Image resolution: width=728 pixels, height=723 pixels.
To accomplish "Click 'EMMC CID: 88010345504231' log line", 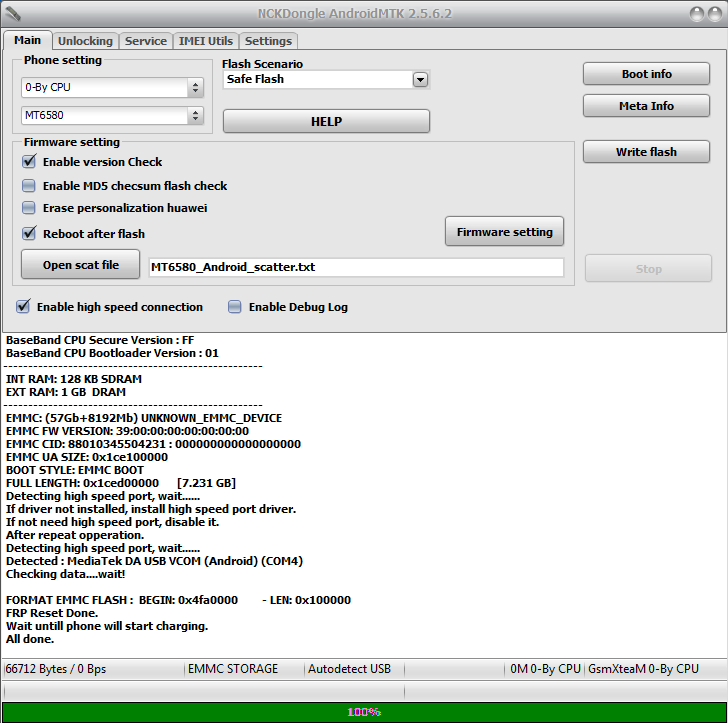I will 153,444.
